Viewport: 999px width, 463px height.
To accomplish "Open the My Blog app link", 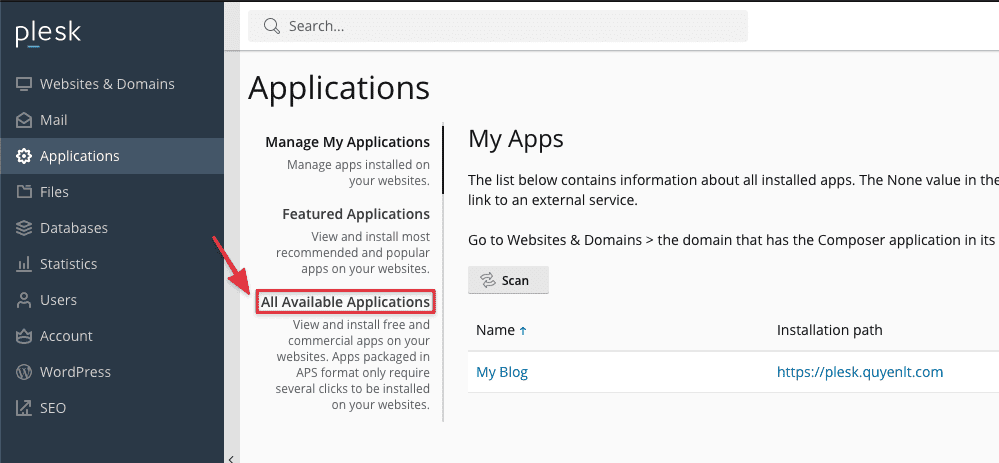I will click(x=502, y=372).
